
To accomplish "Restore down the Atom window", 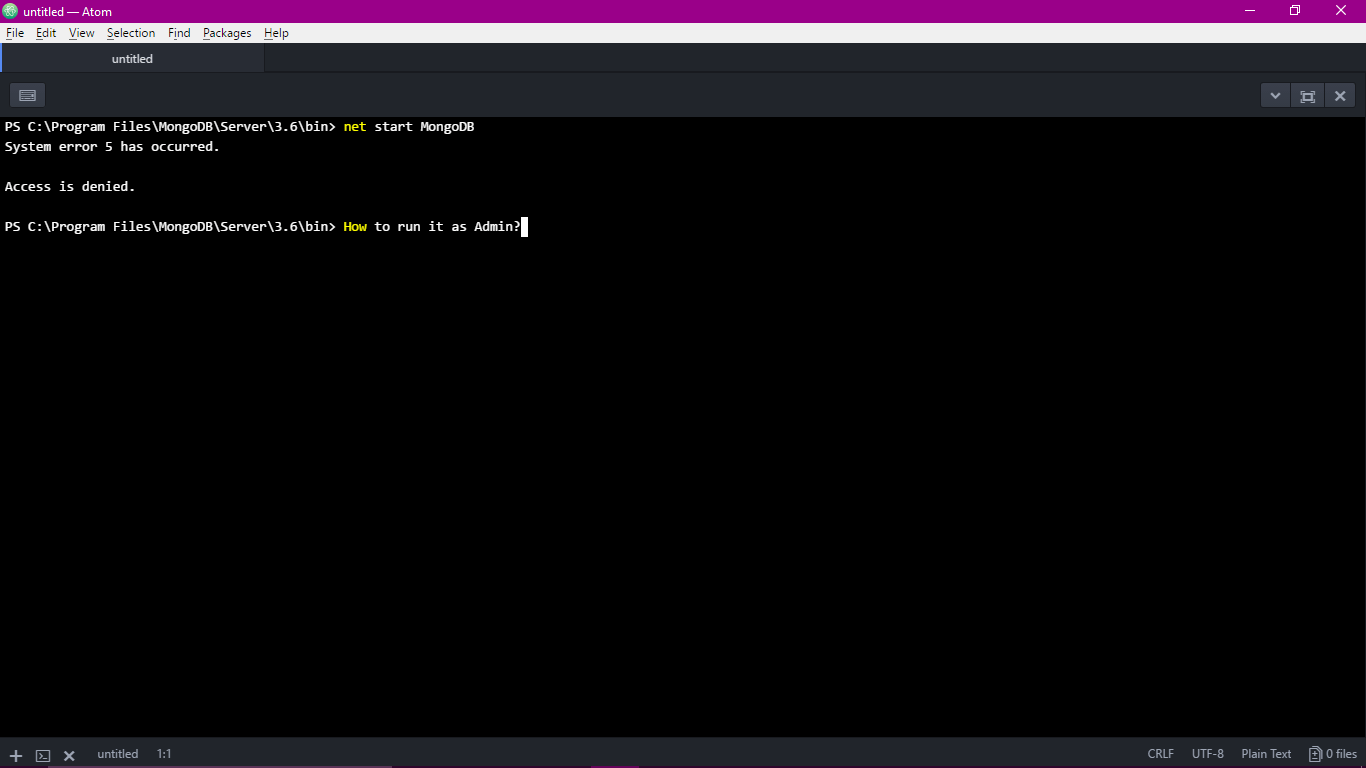I will [1295, 11].
